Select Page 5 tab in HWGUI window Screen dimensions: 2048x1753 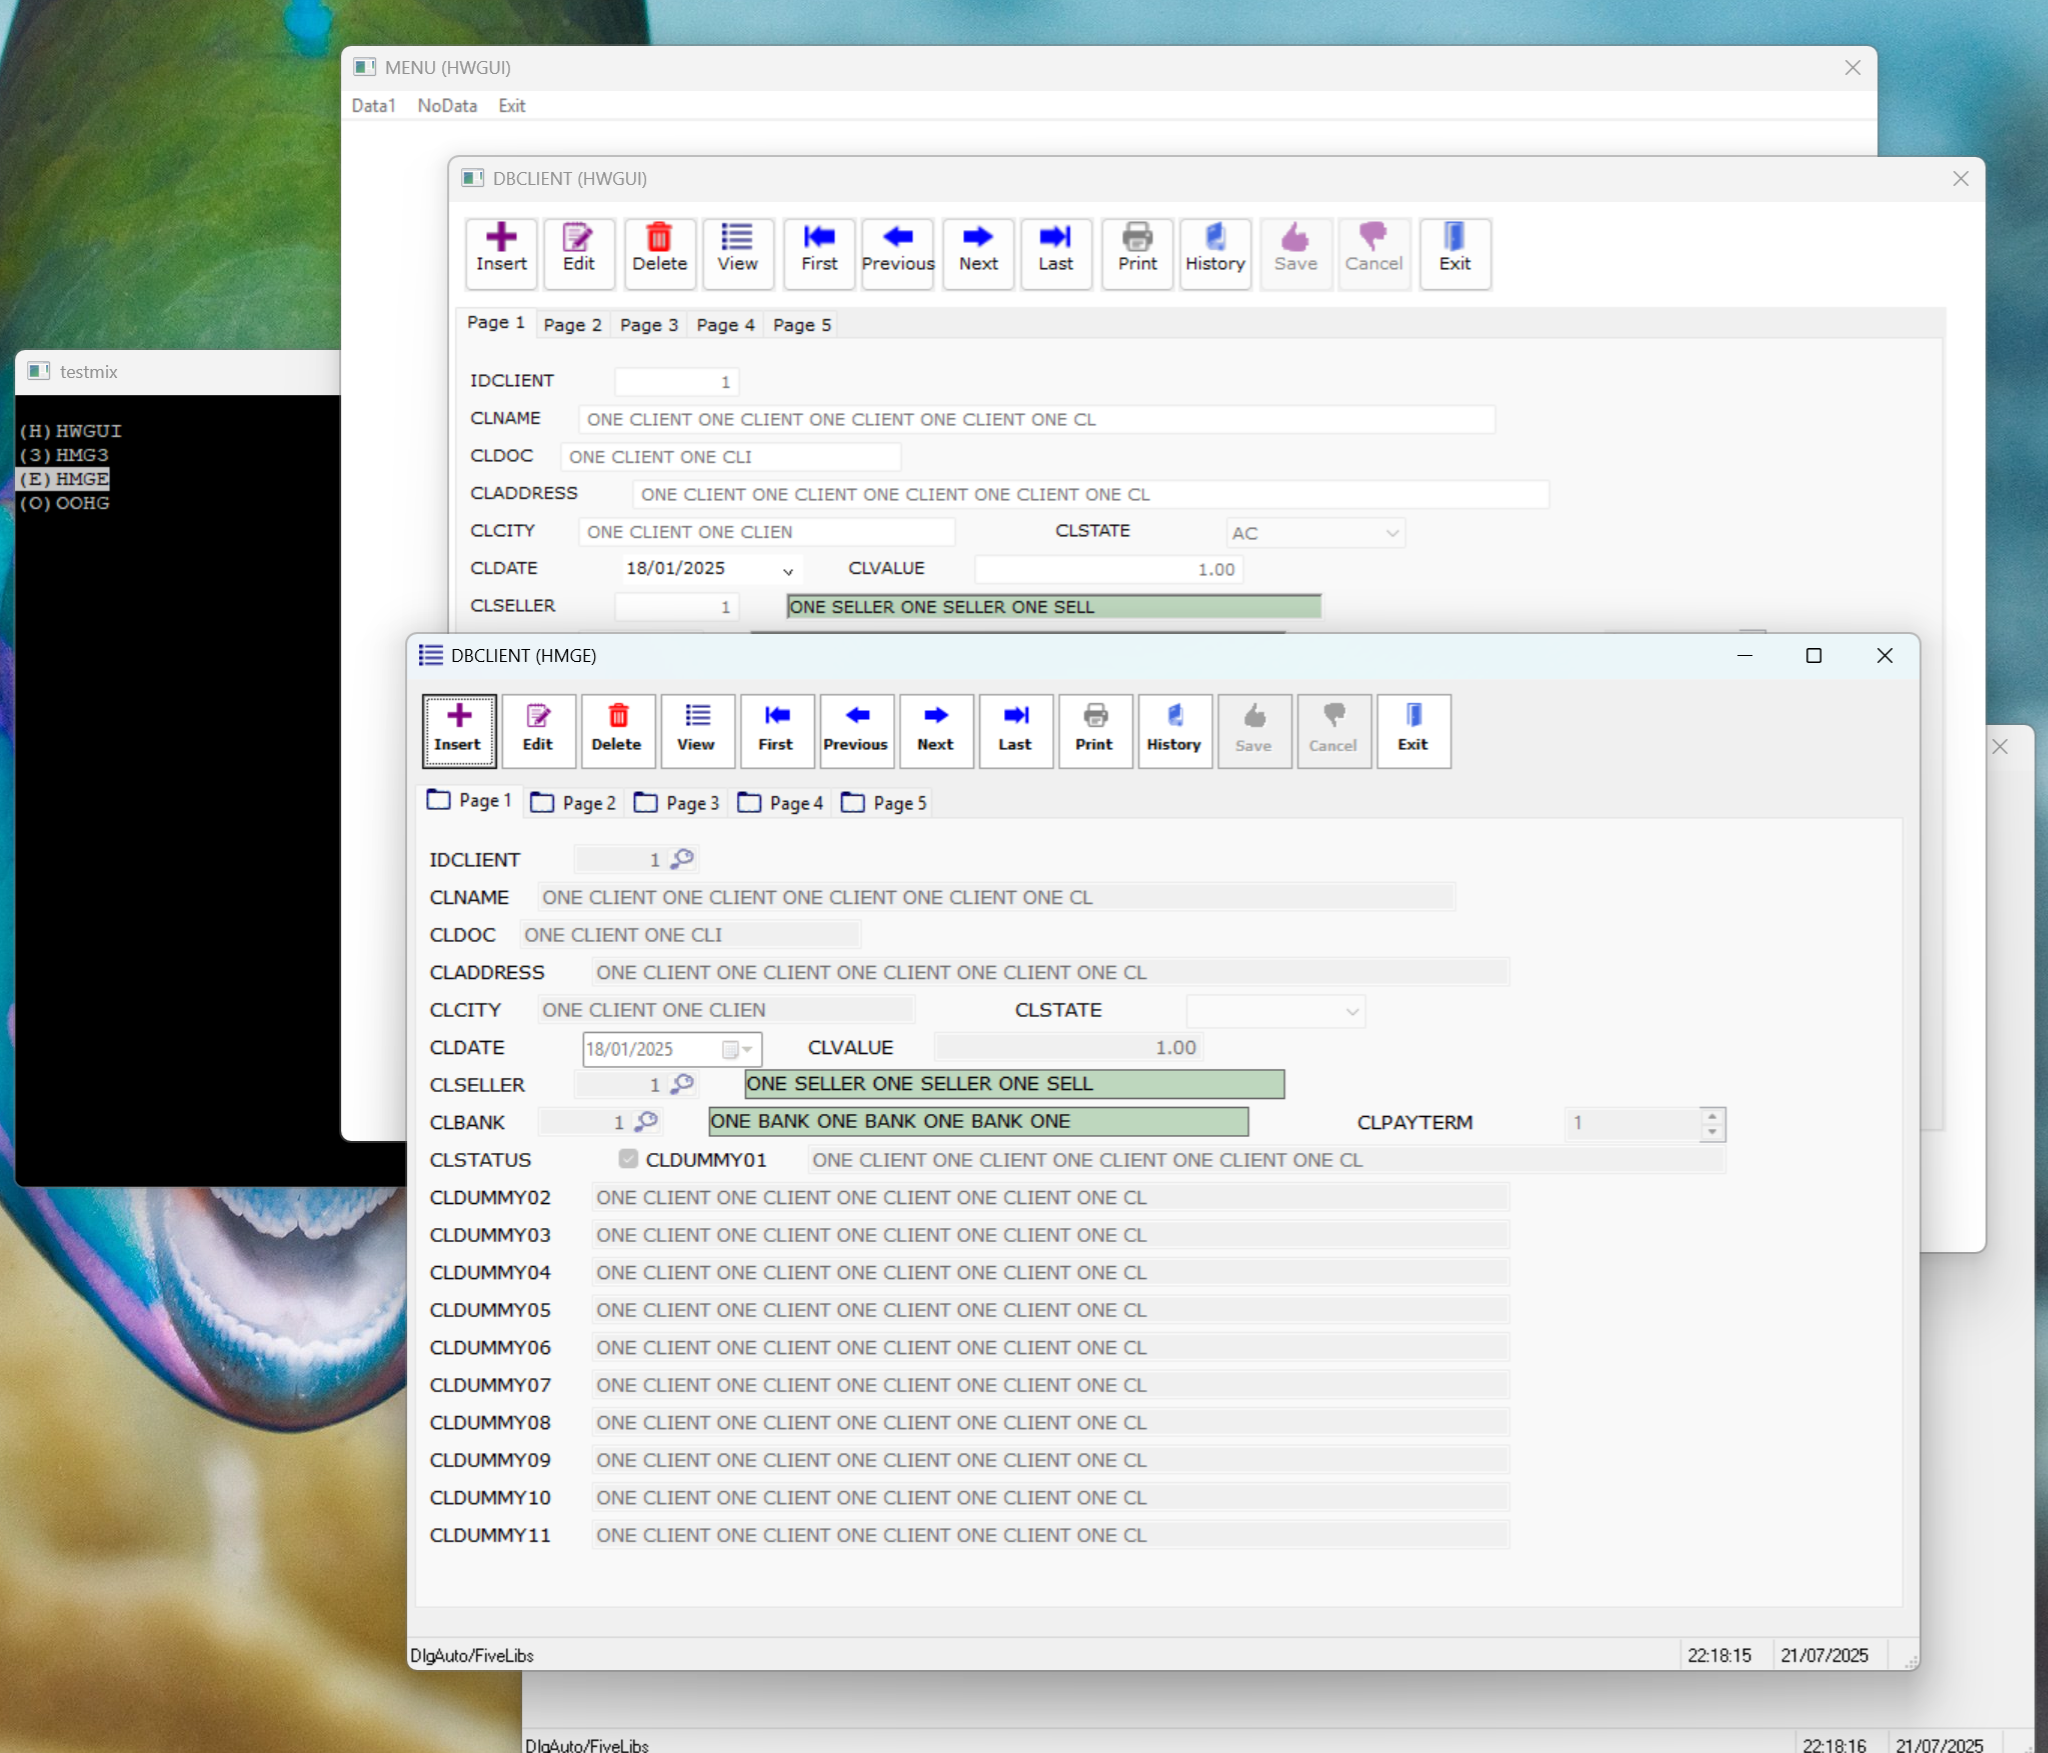(801, 325)
